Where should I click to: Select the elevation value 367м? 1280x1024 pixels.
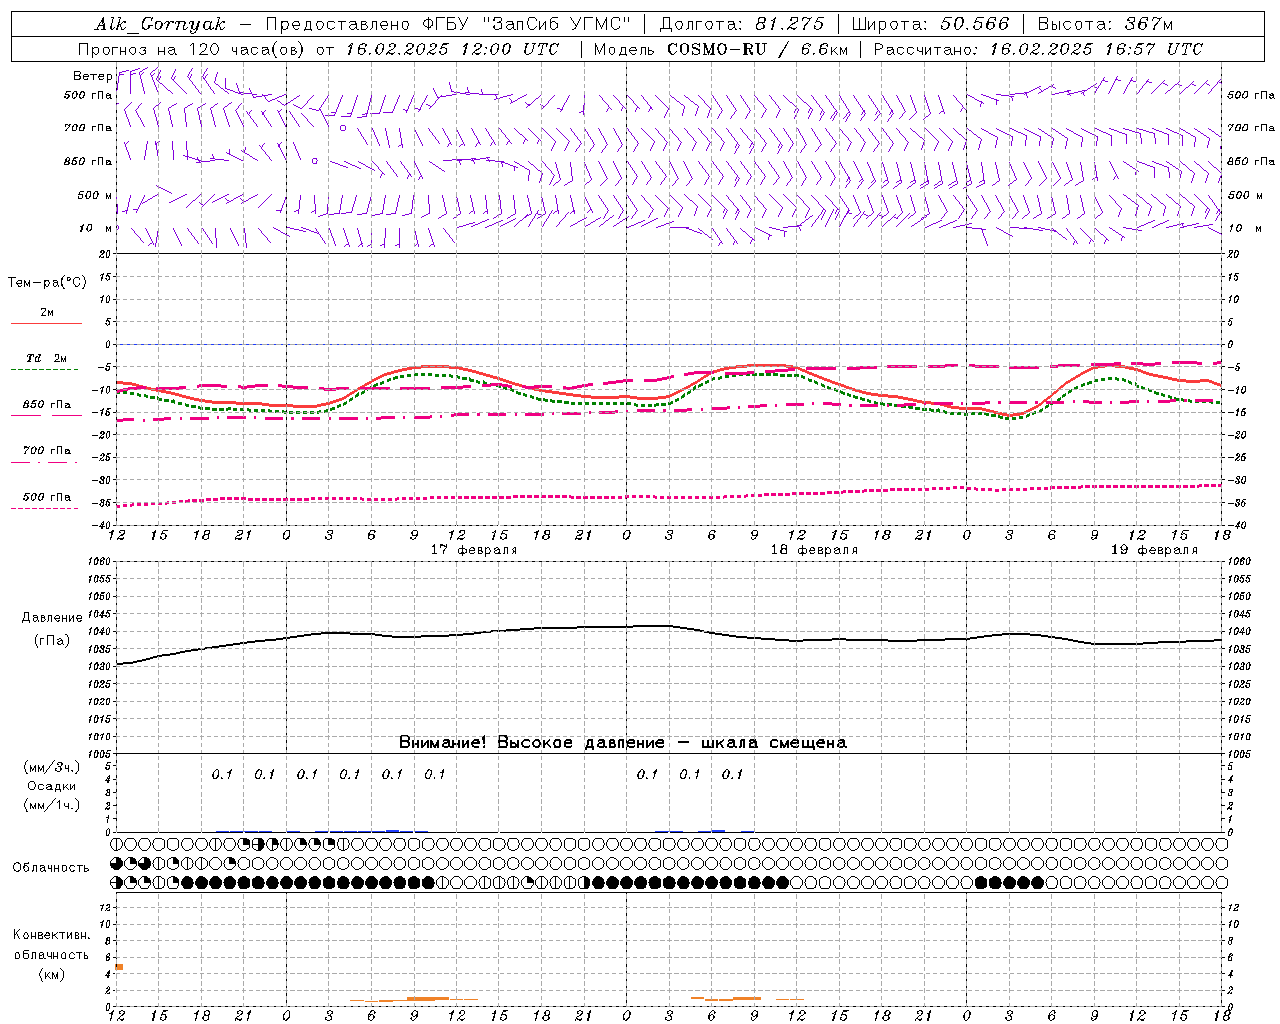tap(1148, 24)
